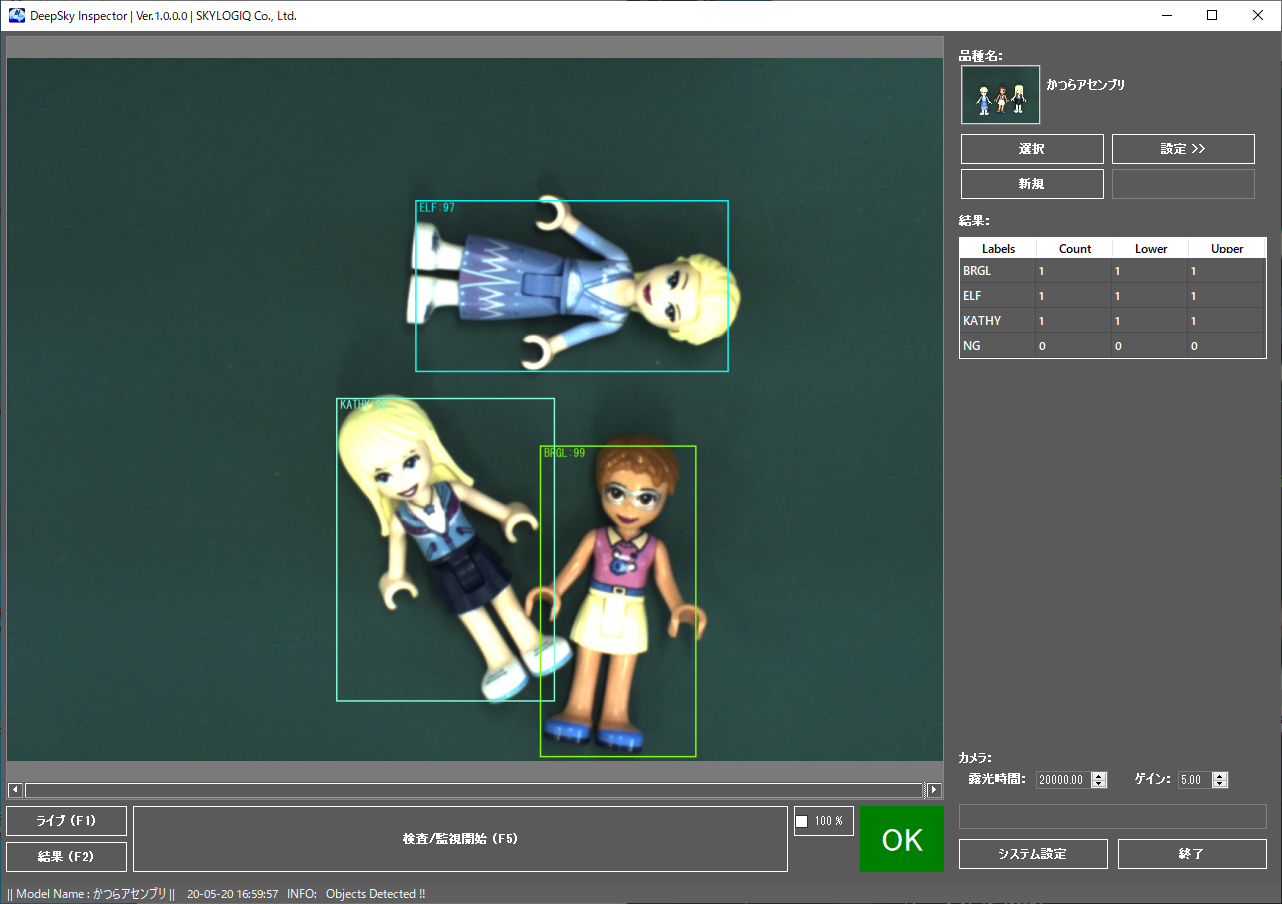Exit the app with 終了

[x=1192, y=854]
